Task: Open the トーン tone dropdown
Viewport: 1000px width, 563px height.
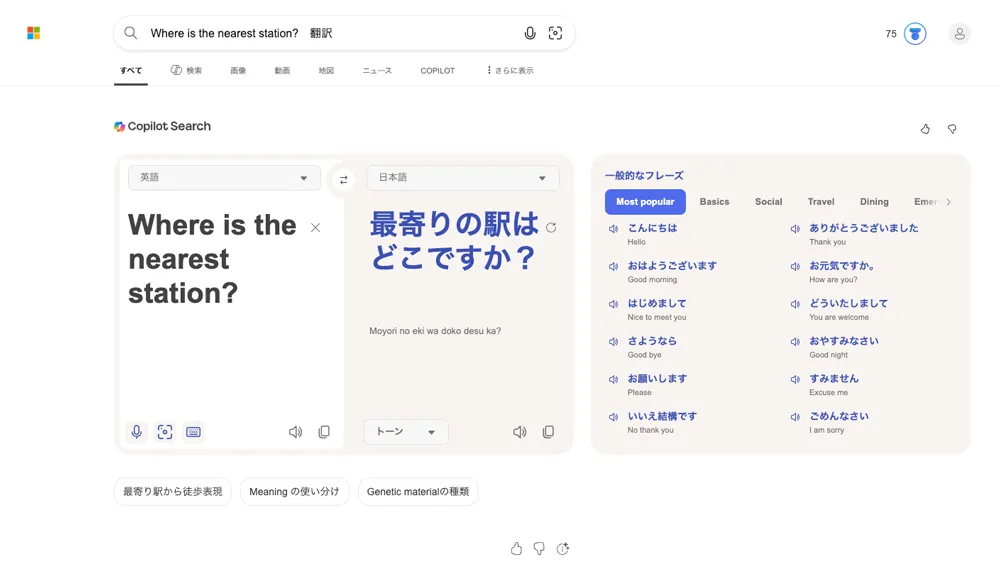Action: click(406, 432)
